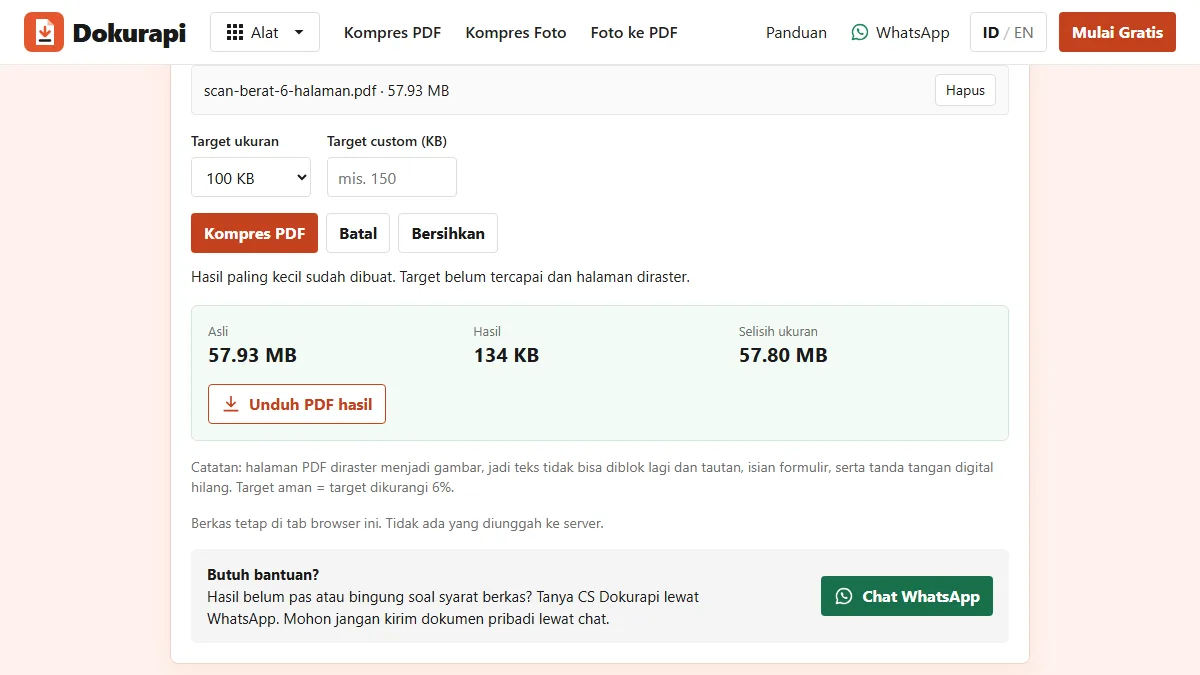Click the Dokurapi logo icon

pos(44,32)
